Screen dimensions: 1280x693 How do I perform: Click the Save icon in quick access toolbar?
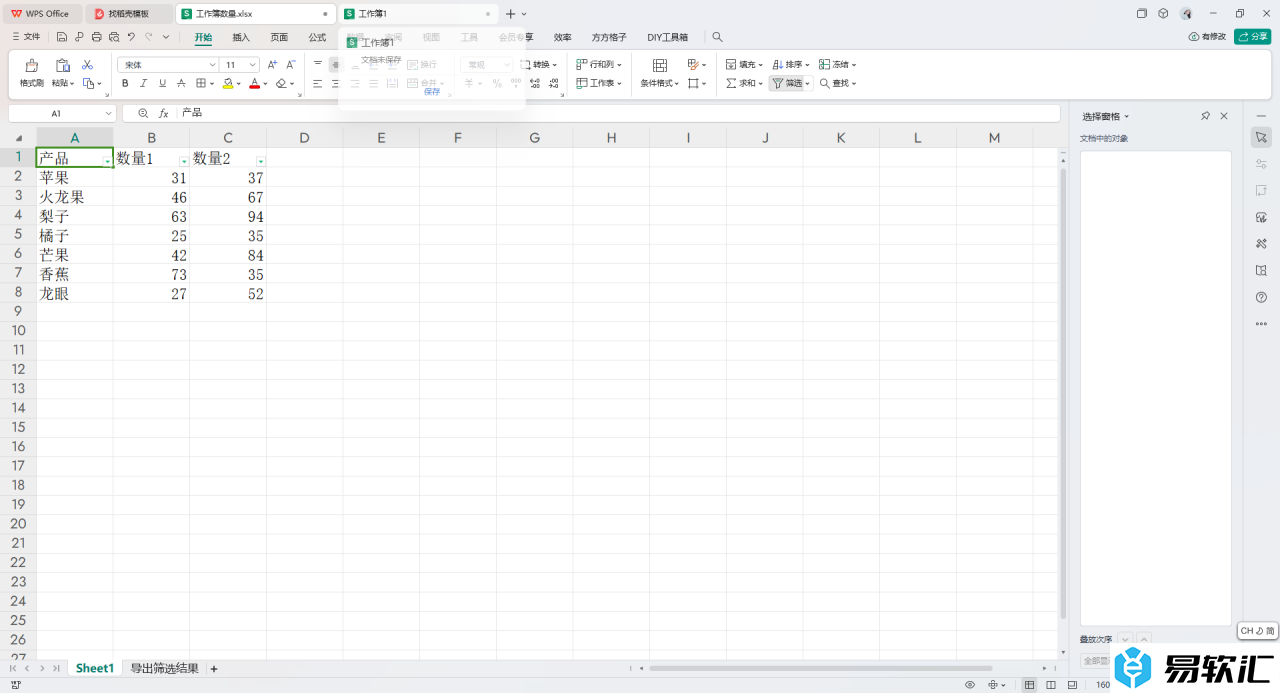(x=62, y=37)
